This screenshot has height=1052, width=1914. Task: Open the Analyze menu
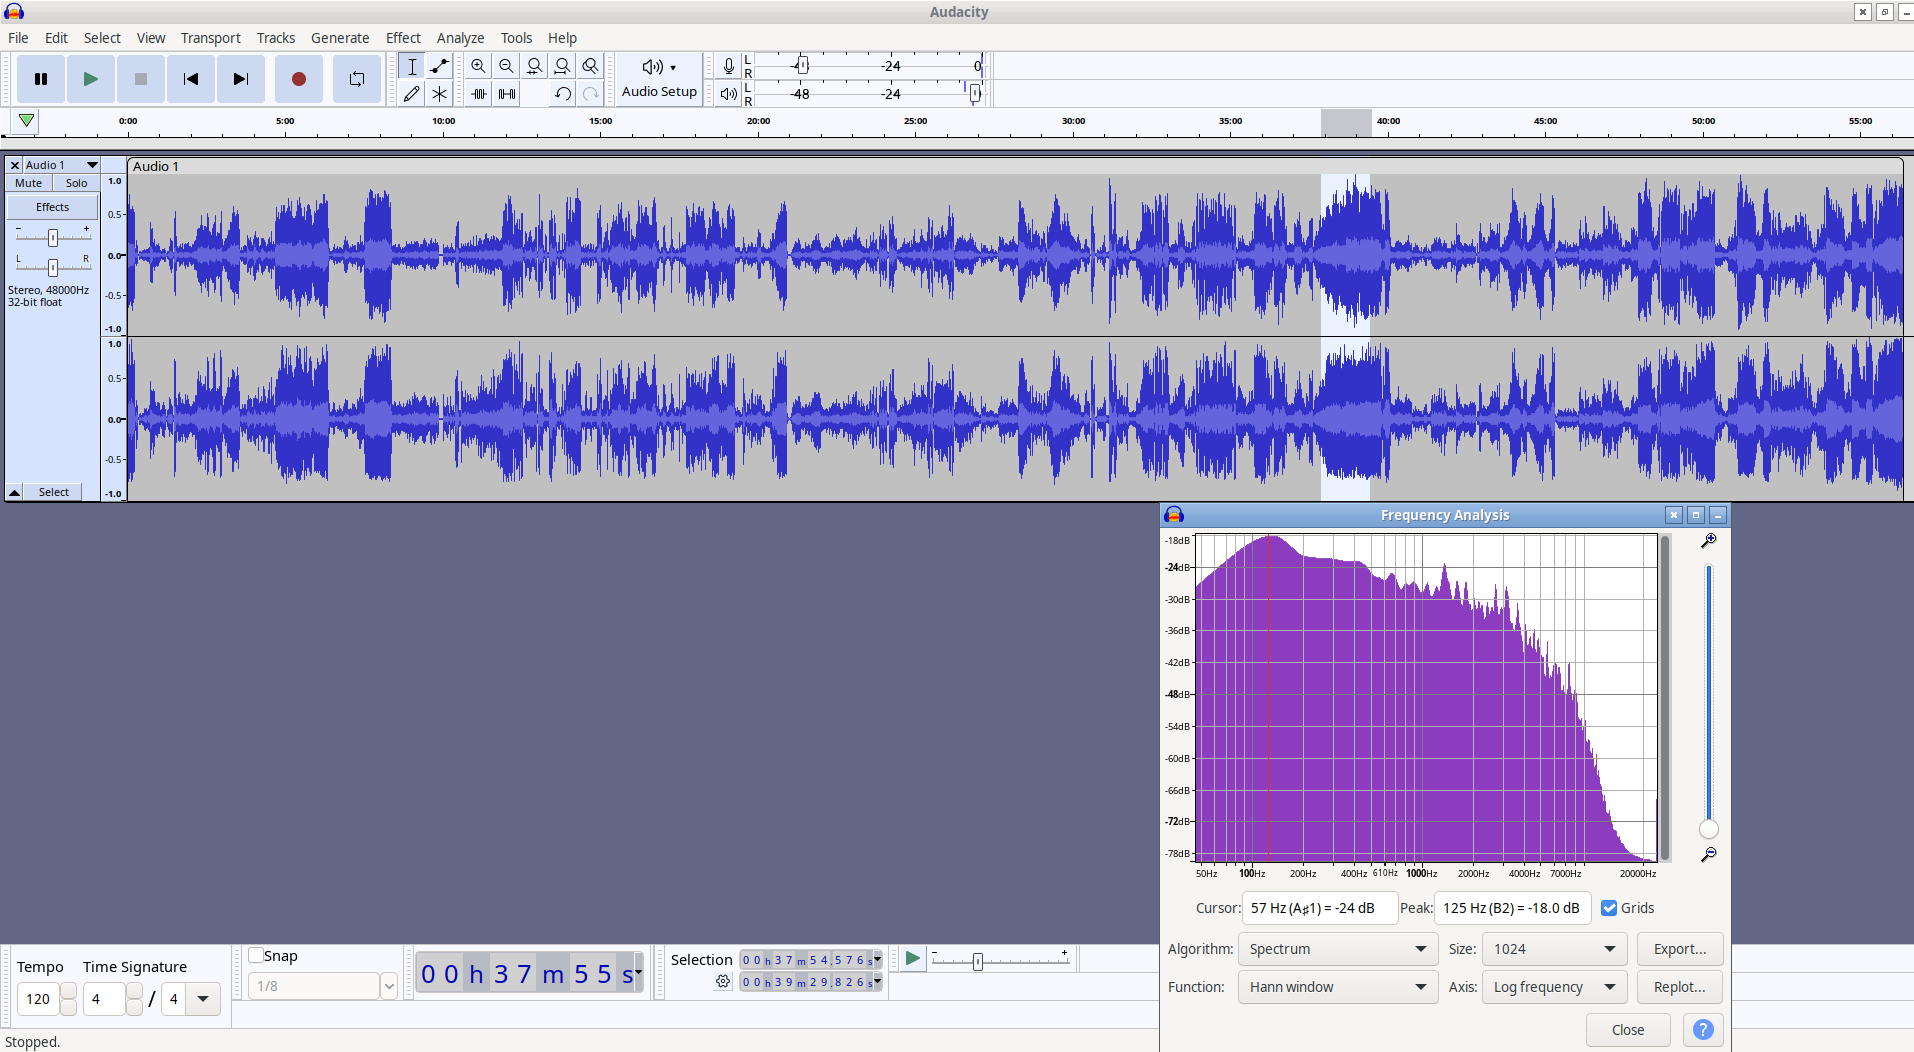pos(460,38)
